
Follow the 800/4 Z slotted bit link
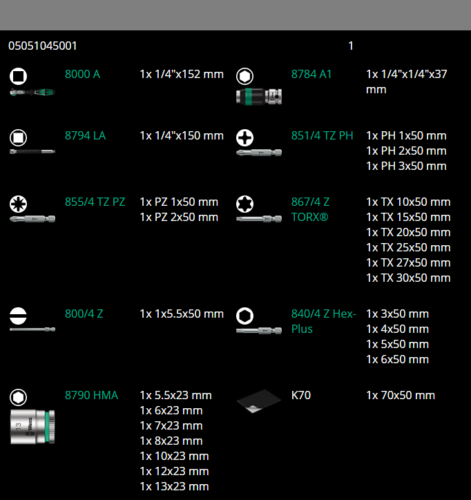click(x=84, y=314)
